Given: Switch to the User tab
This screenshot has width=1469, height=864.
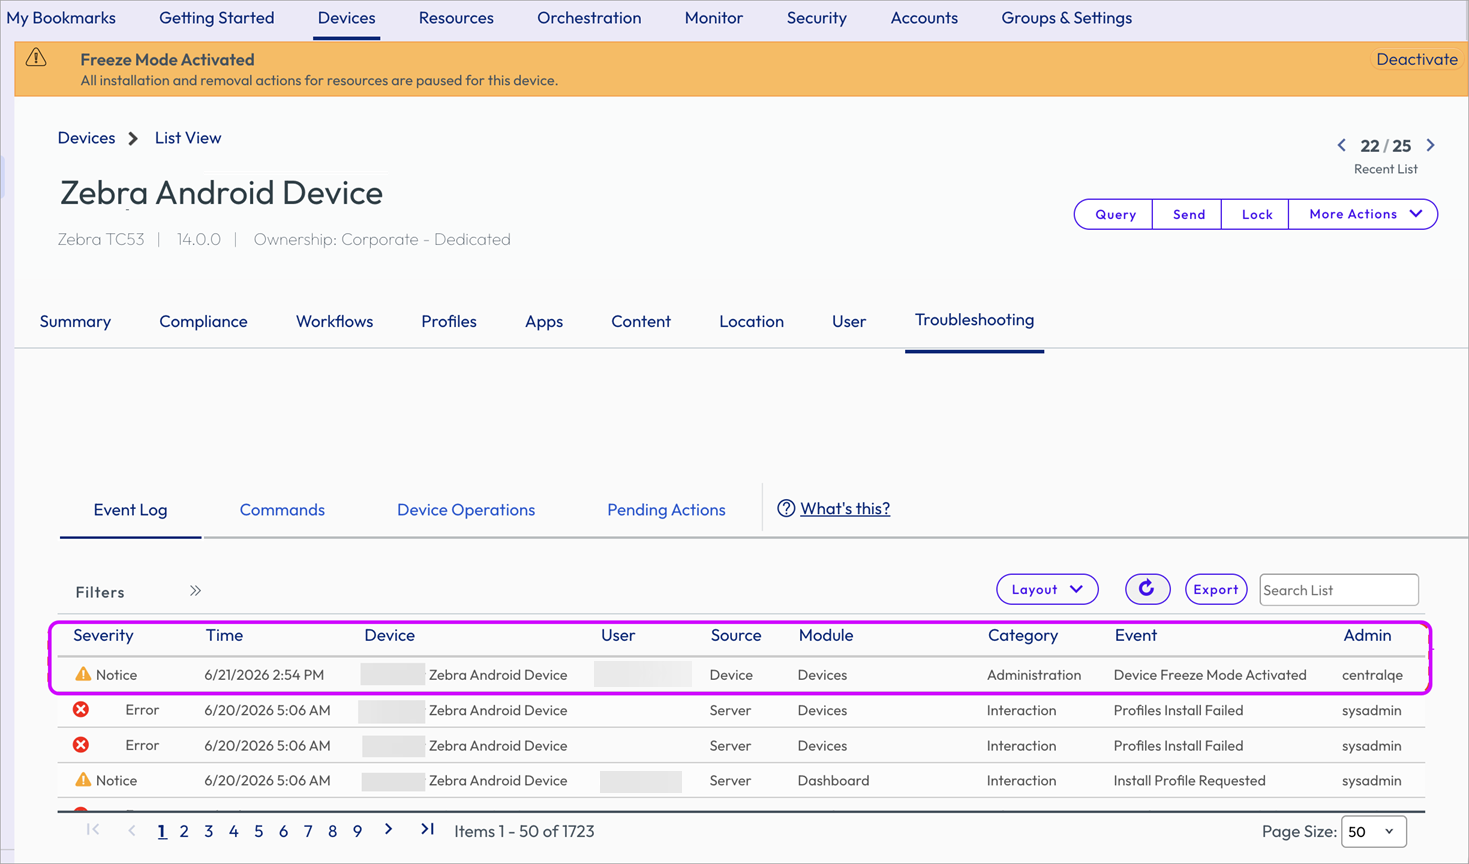Looking at the screenshot, I should [849, 321].
